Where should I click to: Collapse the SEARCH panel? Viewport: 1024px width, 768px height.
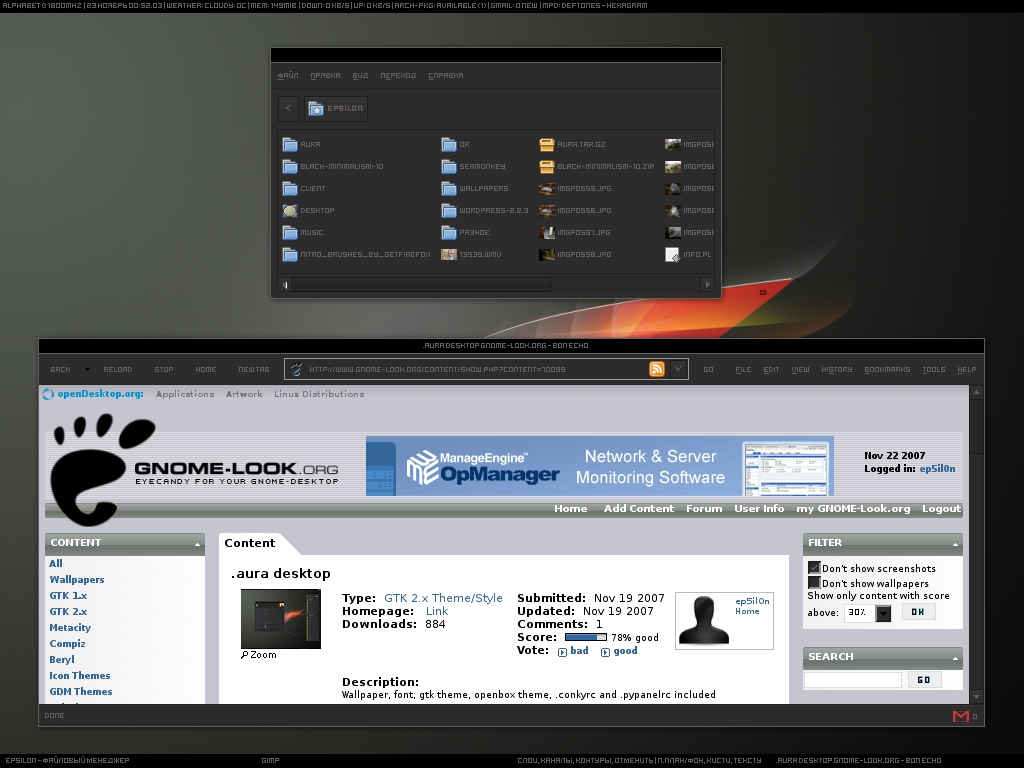(x=955, y=658)
